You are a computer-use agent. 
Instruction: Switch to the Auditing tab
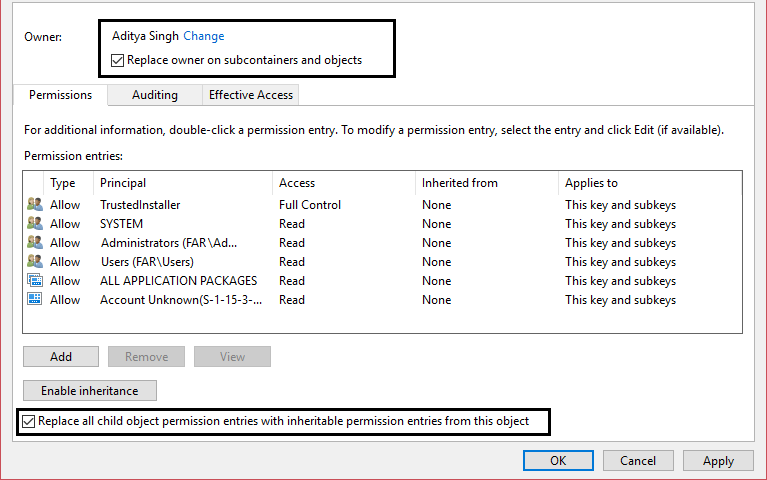point(155,95)
